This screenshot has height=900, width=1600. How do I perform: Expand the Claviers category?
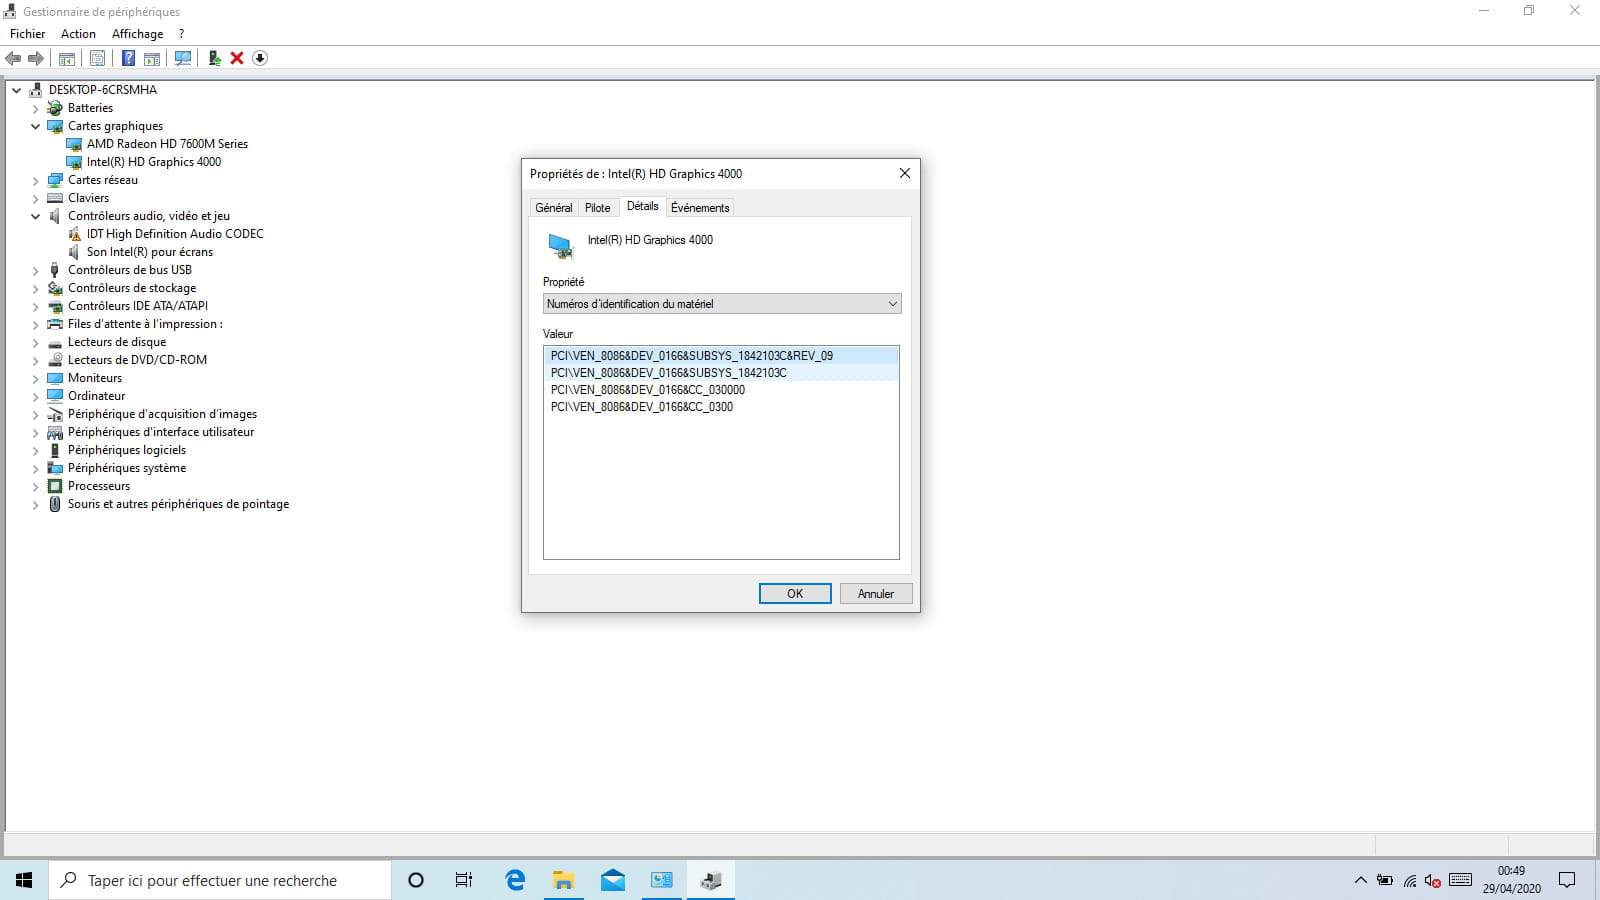point(35,198)
